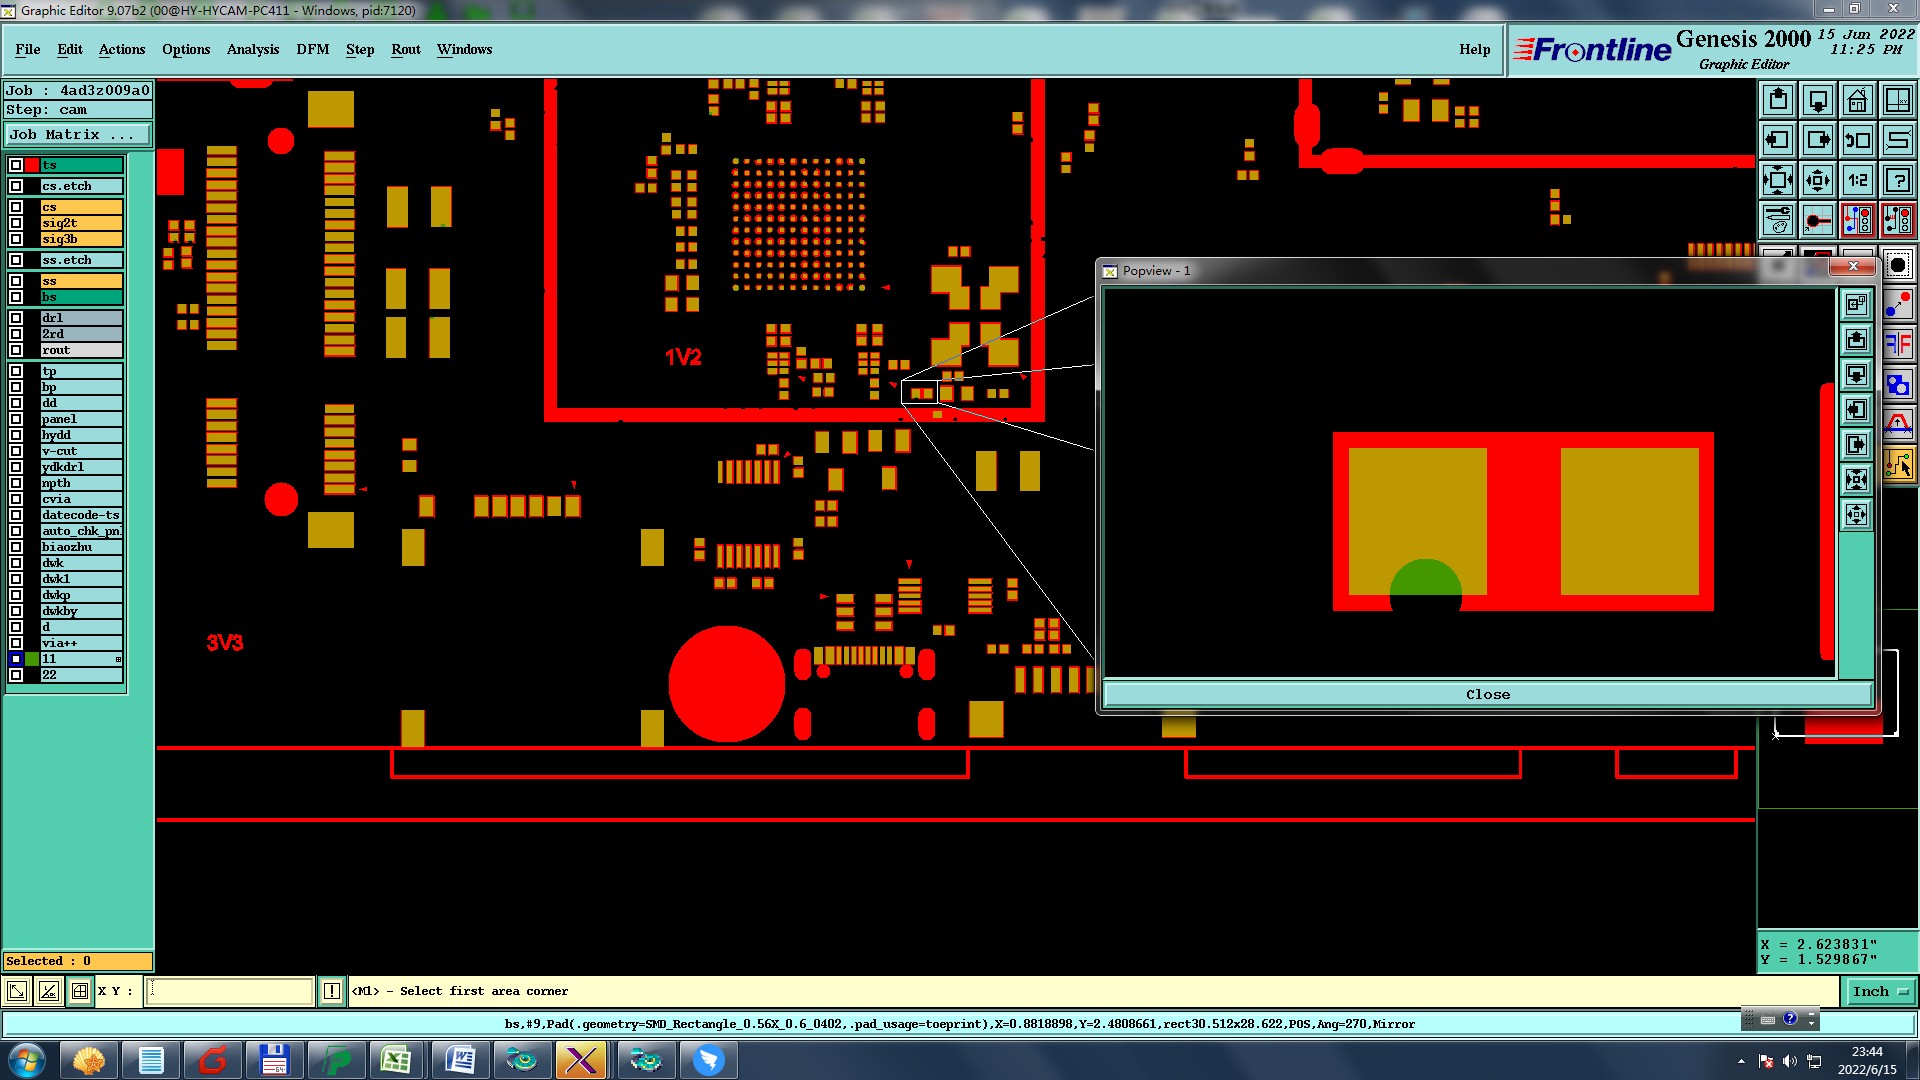Click the previous view (undo zoom) icon
This screenshot has width=1920, height=1080.
click(1857, 140)
